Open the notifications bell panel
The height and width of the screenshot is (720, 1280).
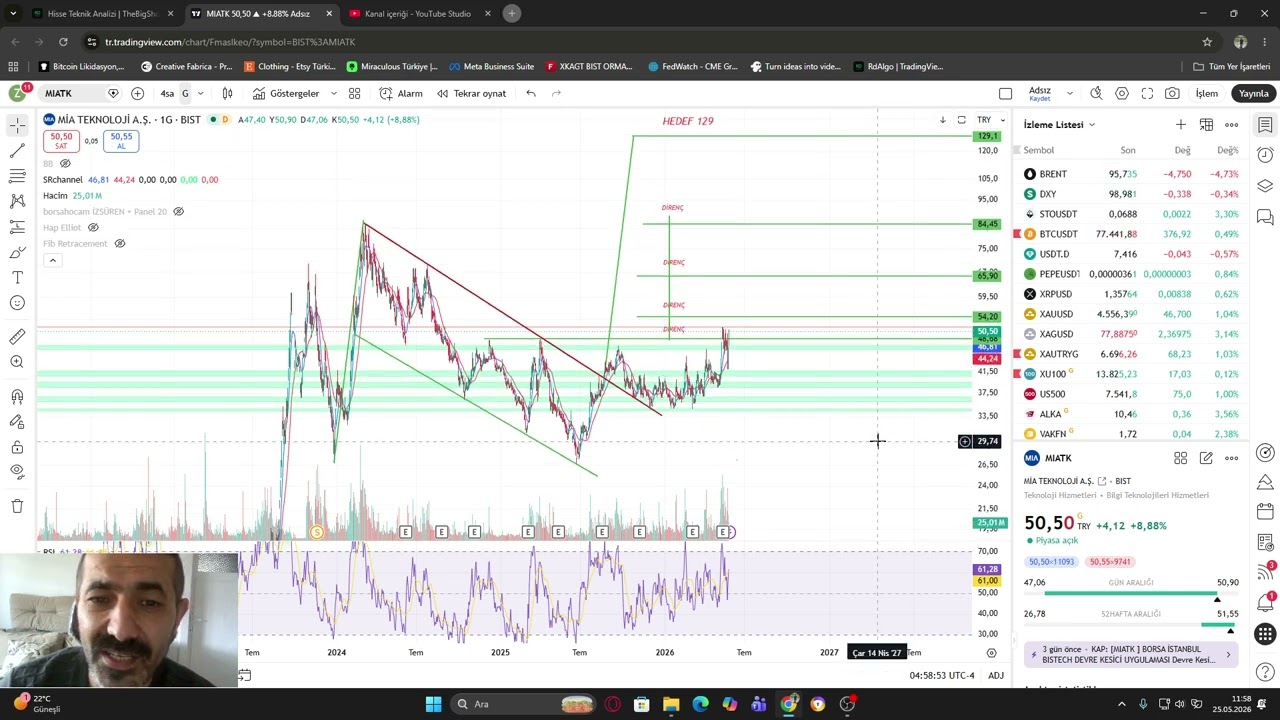[x=1265, y=603]
